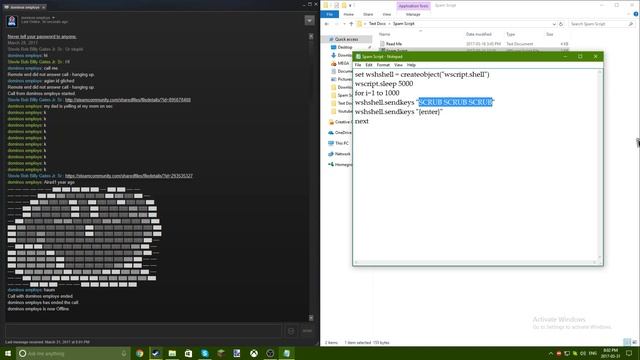Screen dimensions: 640x360
Task: Sort by the Type column header
Action: click(511, 34)
